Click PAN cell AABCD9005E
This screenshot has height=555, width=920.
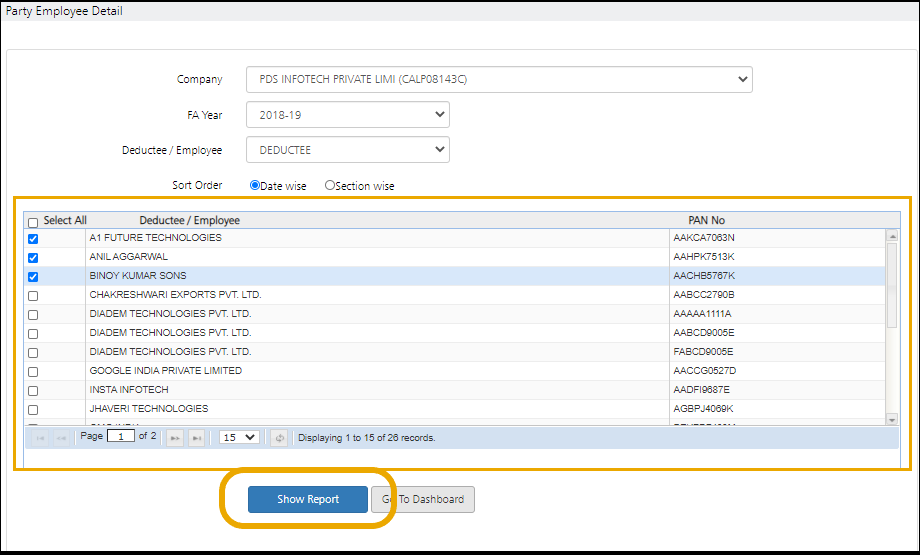(x=777, y=333)
